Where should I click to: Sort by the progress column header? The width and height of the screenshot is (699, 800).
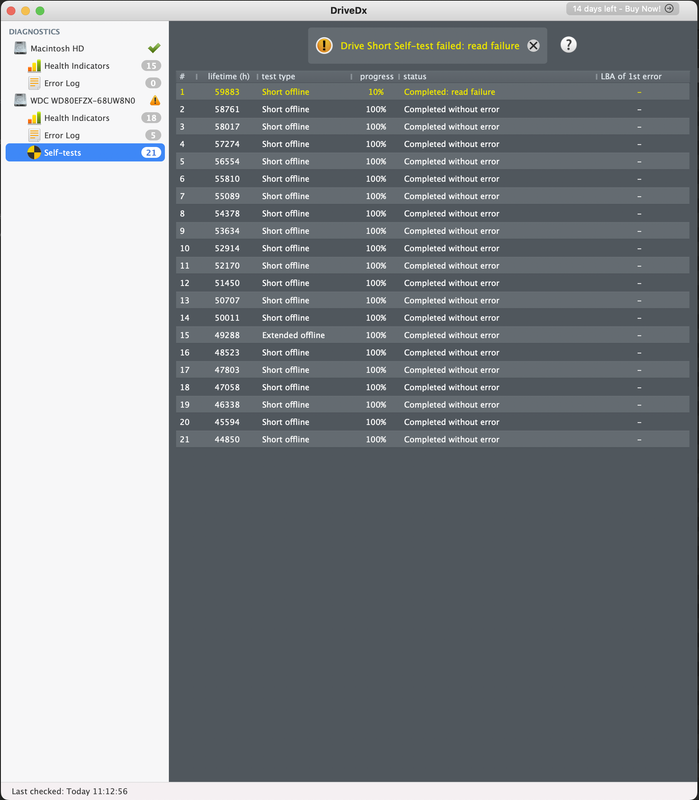[x=376, y=77]
